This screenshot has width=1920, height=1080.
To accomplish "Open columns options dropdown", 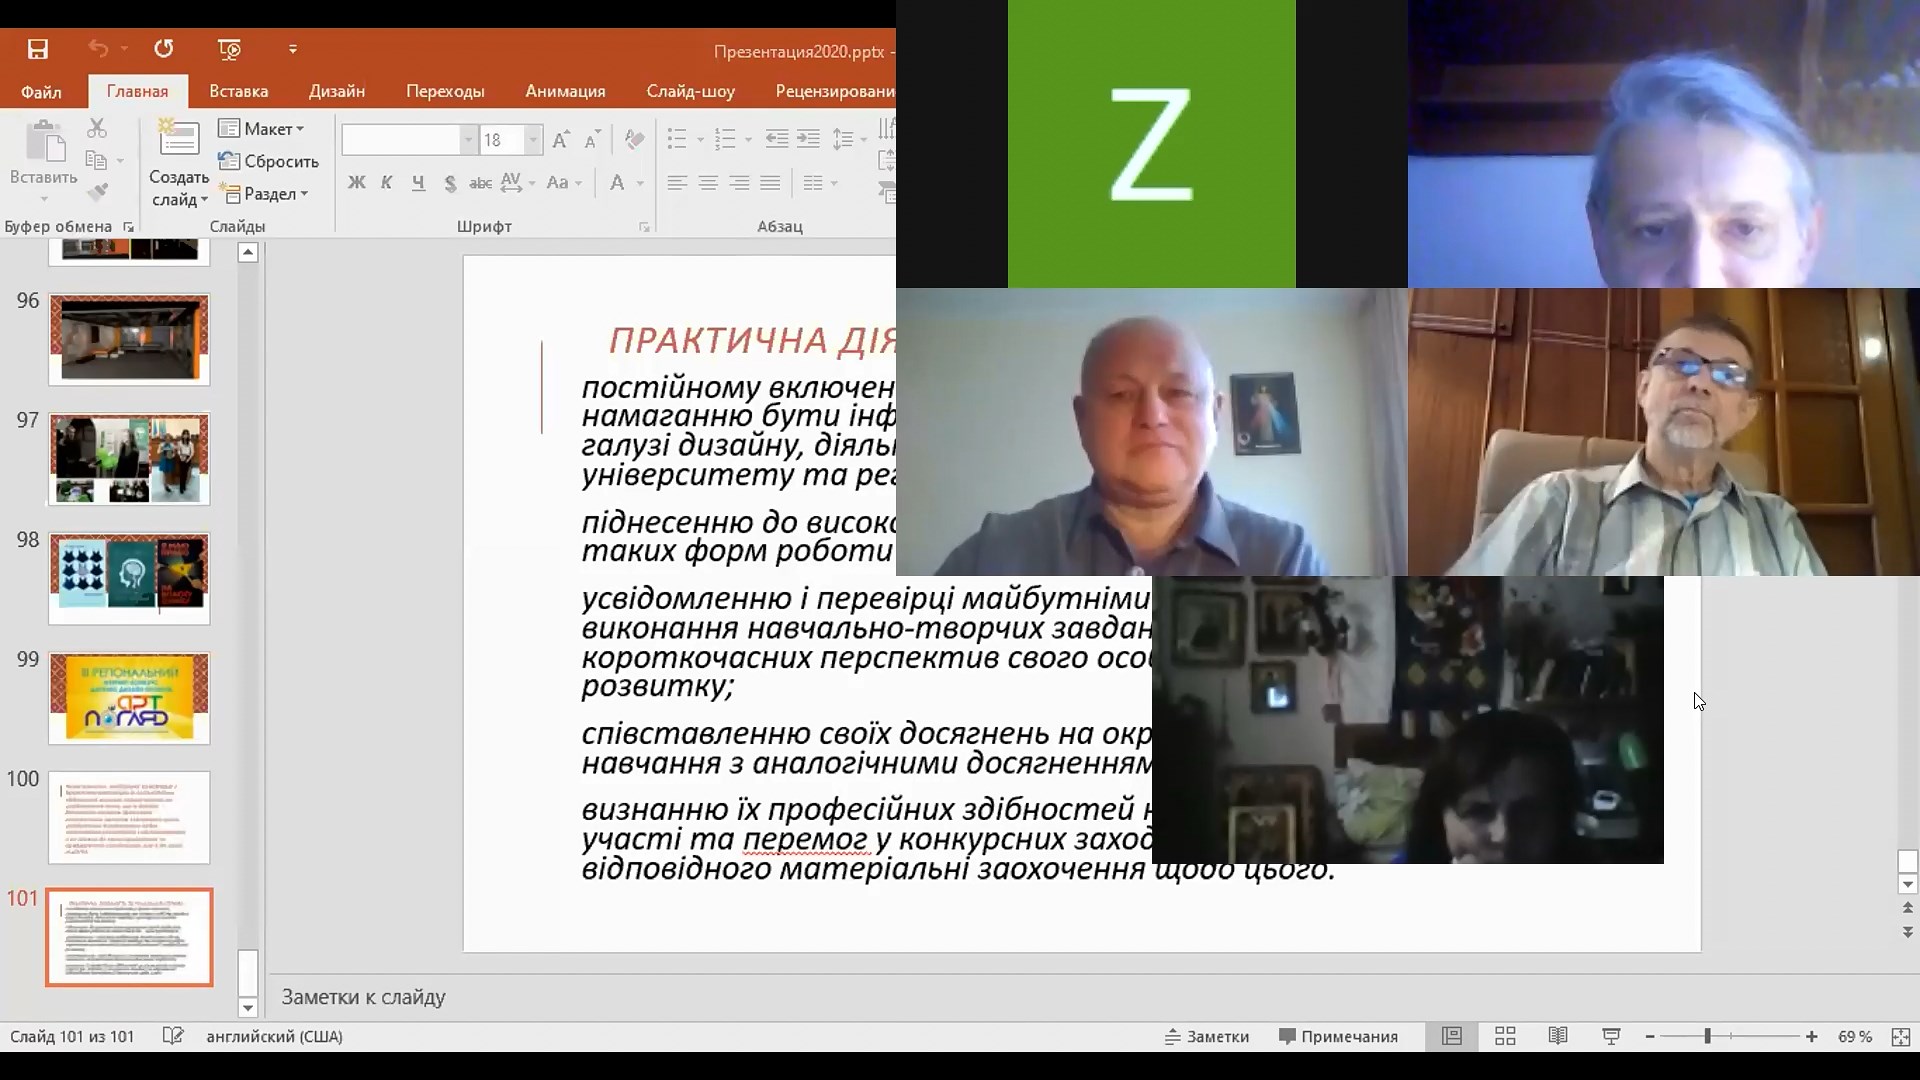I will [x=820, y=183].
